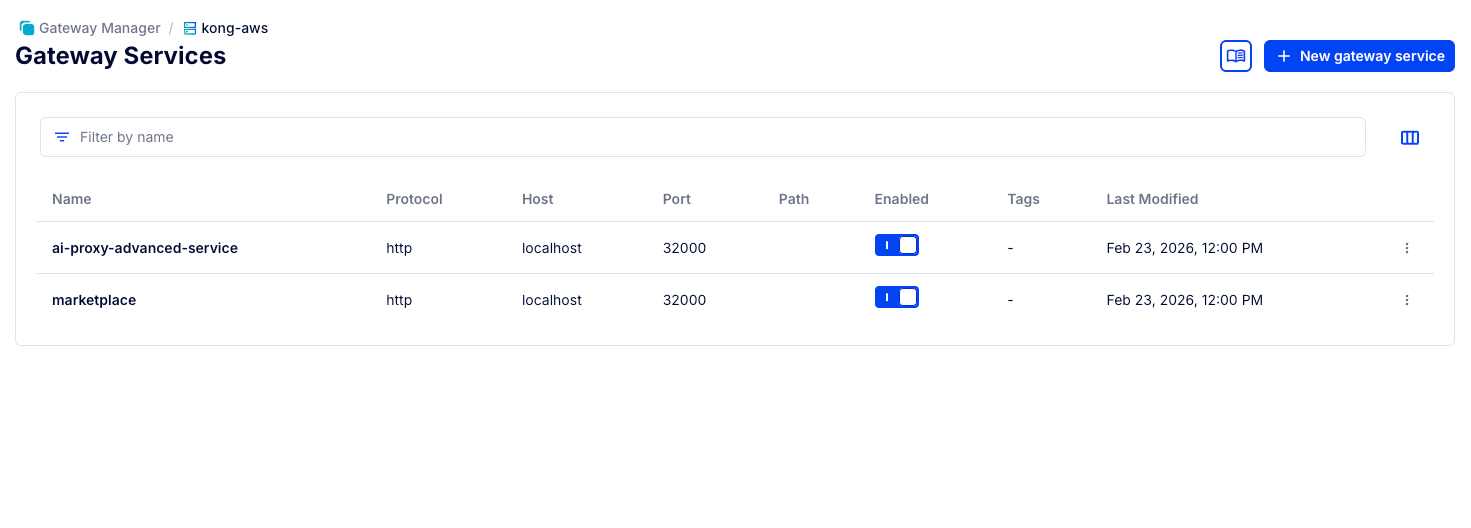Screen dimensions: 1471x528
Task: Open the ai-proxy-advanced-service entry
Action: pyautogui.click(x=145, y=248)
